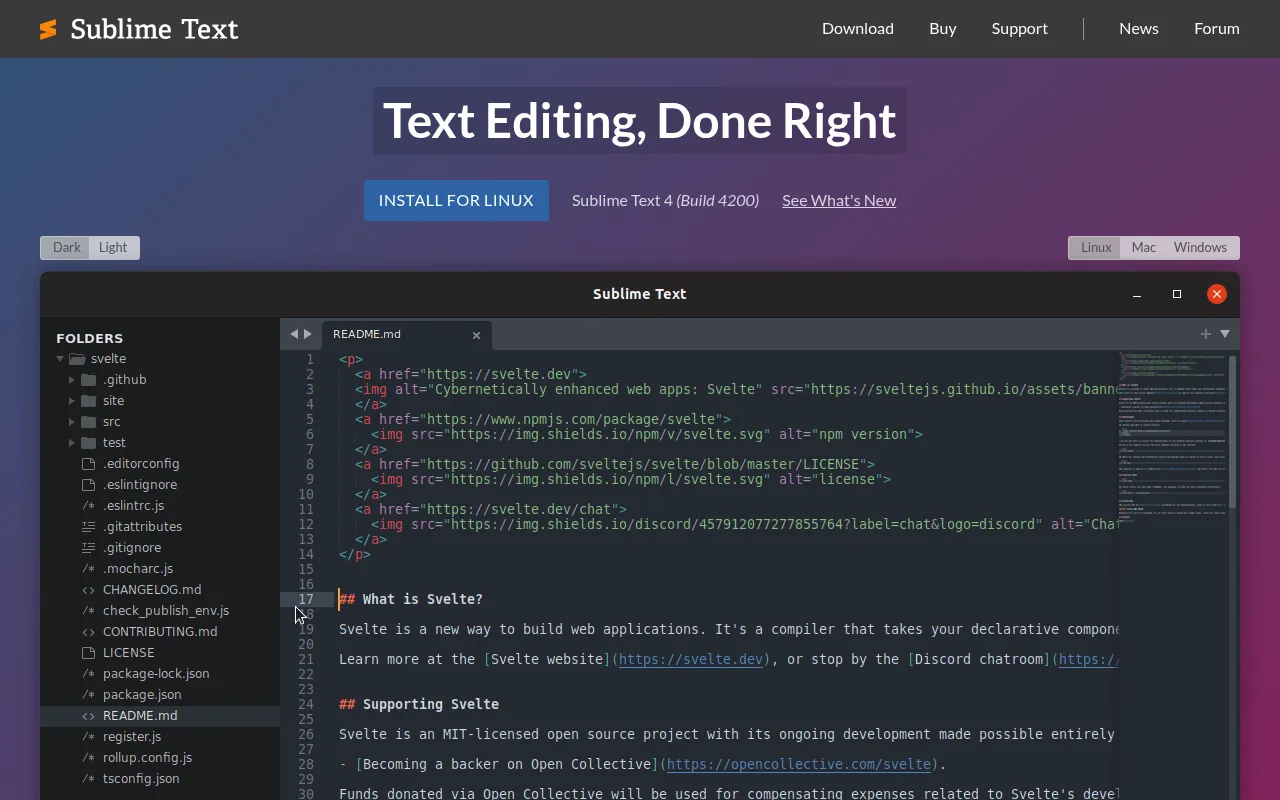The image size is (1280, 800).
Task: Switch screenshot theme to Light
Action: coord(113,248)
